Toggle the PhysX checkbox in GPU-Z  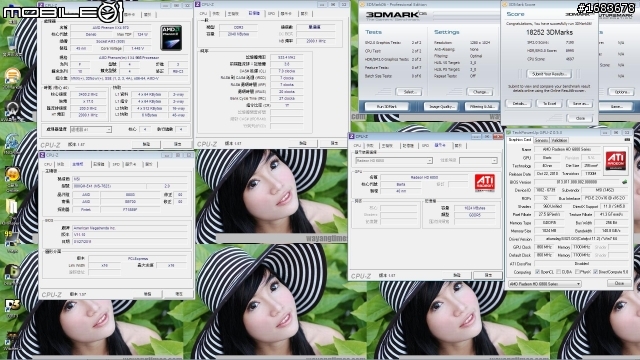click(x=577, y=272)
